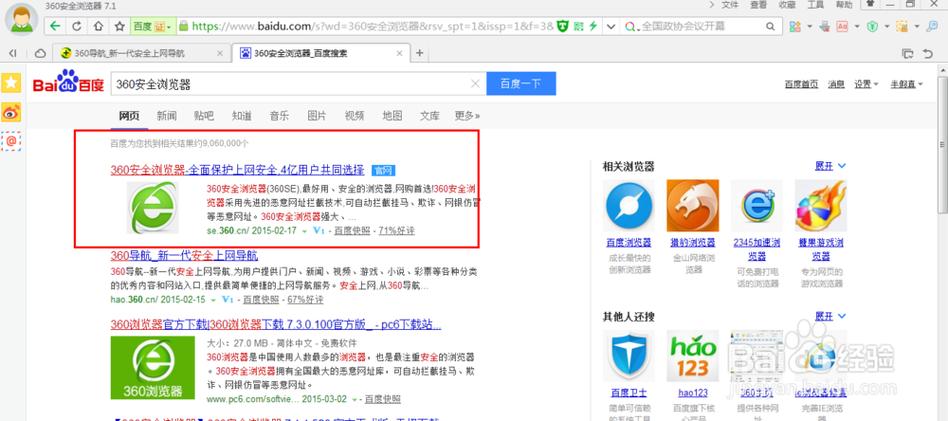Open the extensions apps icon in toolbar
Screen dimensions: 948x421
click(x=795, y=26)
